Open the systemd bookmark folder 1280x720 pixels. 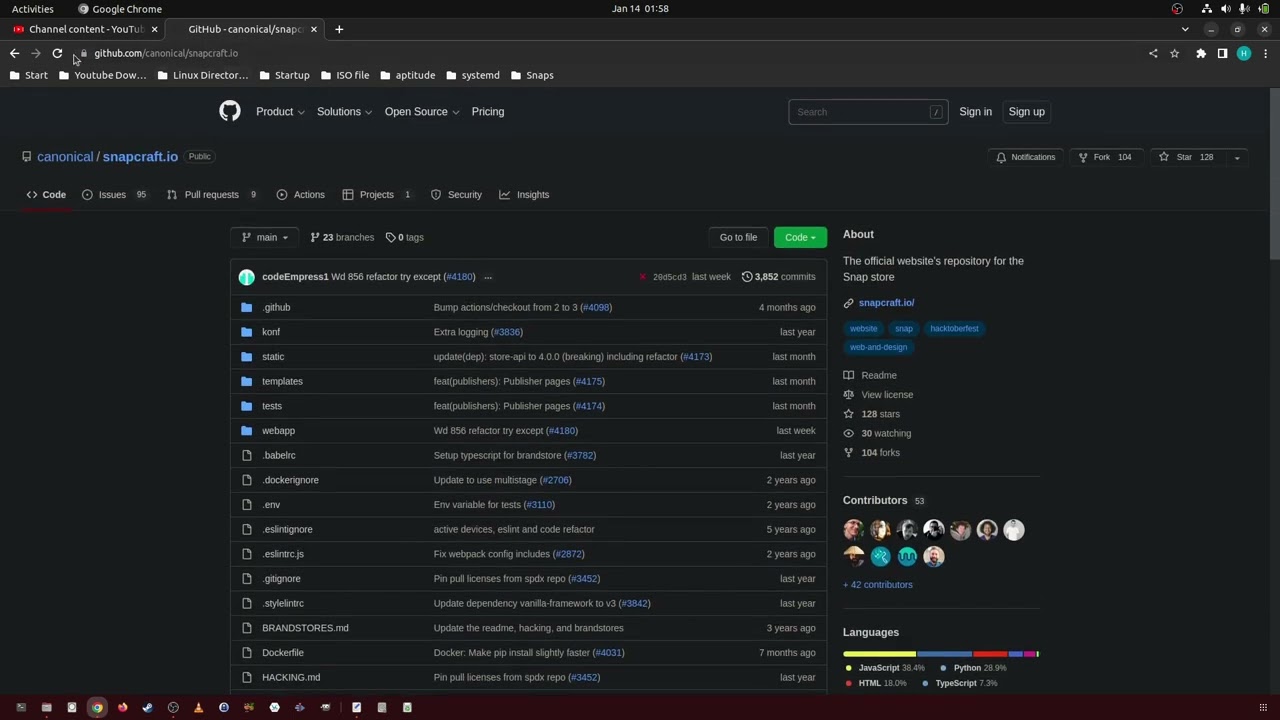click(x=473, y=75)
